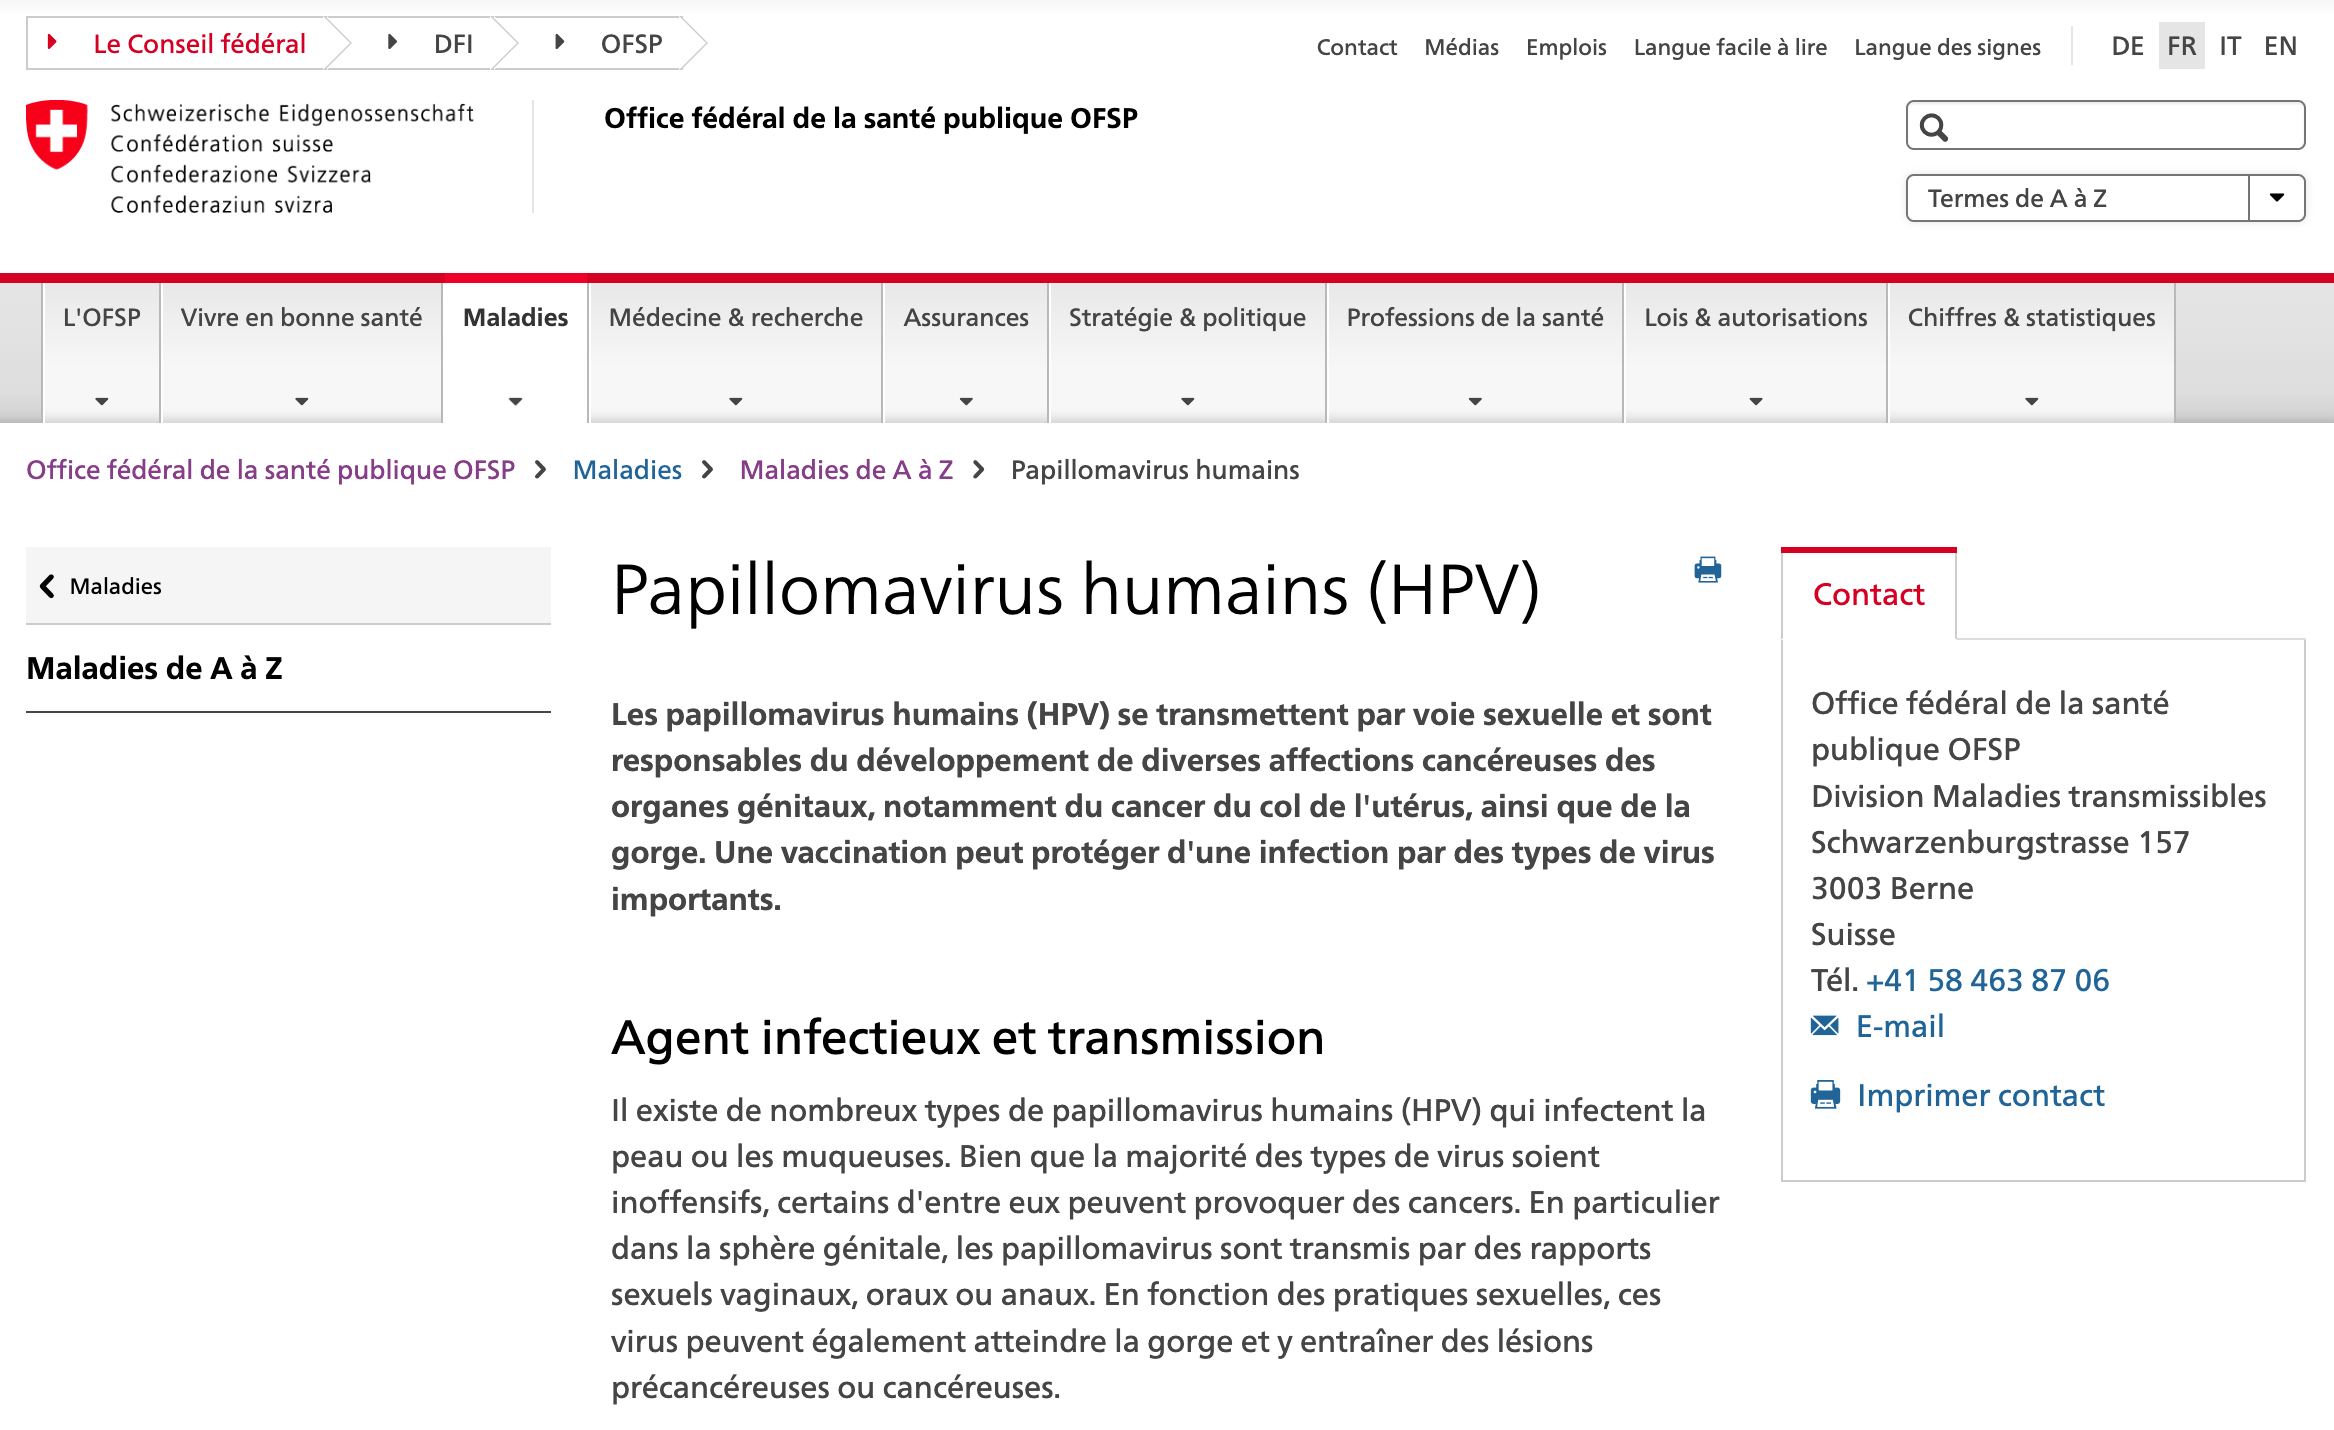The width and height of the screenshot is (2334, 1430).
Task: Click into the search input field
Action: (x=2105, y=125)
